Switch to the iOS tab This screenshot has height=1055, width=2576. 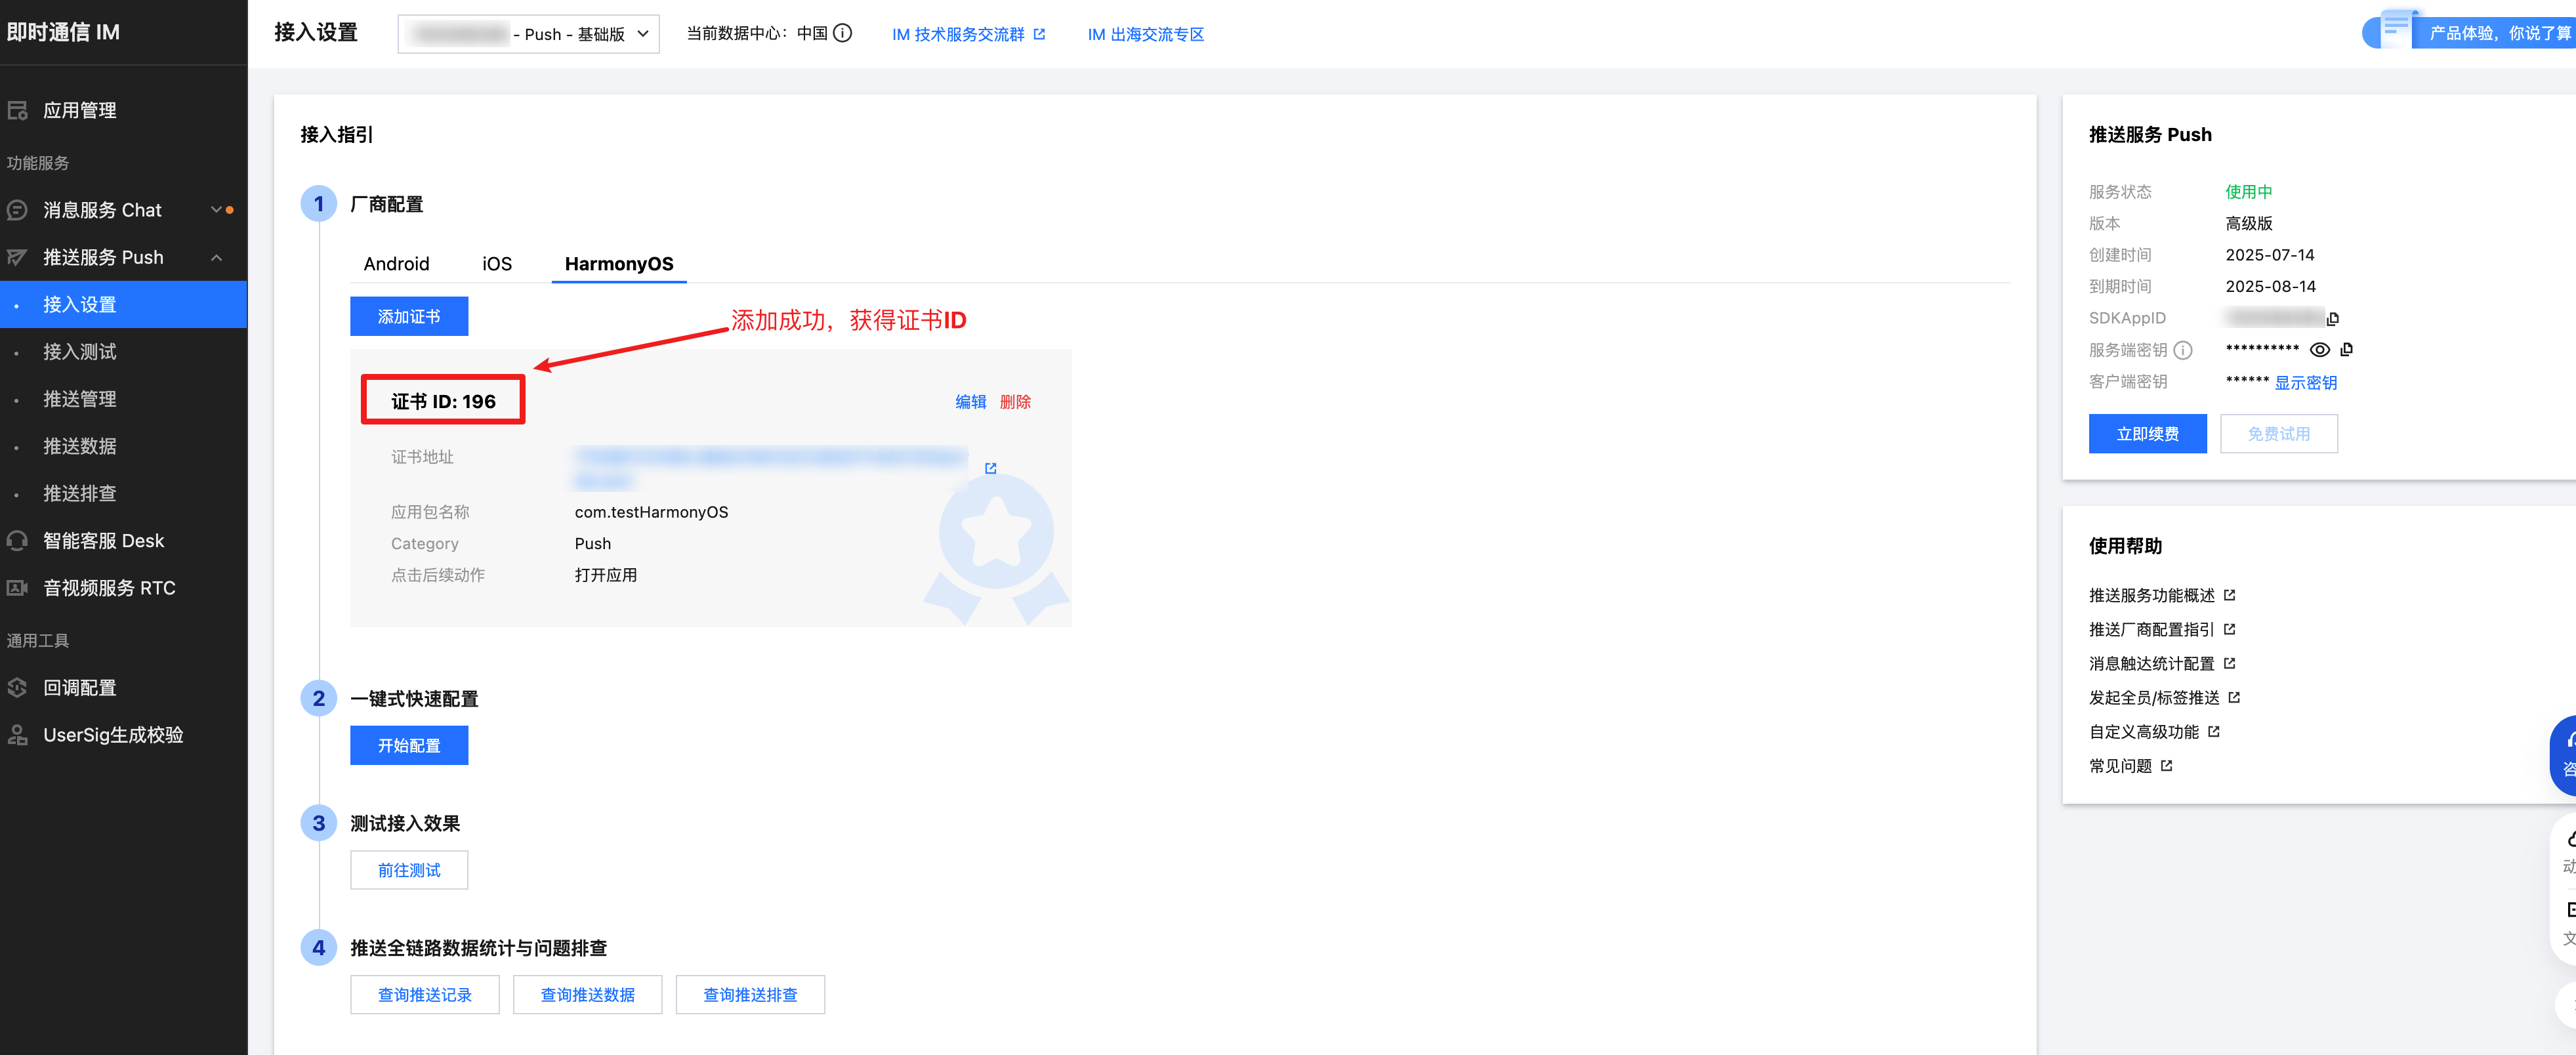point(496,264)
